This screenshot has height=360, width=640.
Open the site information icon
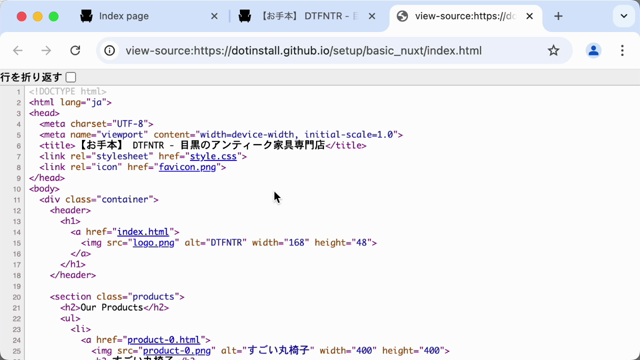pos(109,51)
